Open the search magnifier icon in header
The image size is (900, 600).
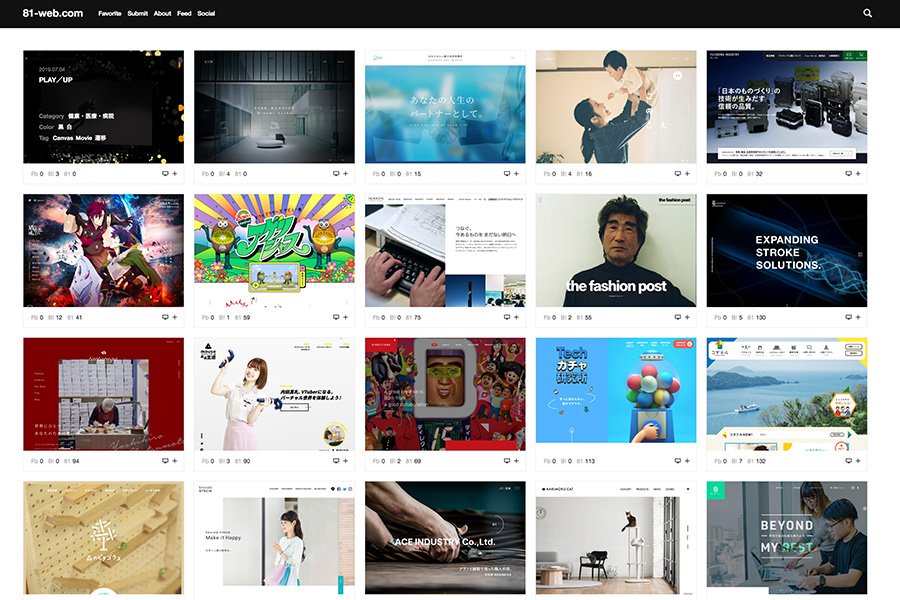pyautogui.click(x=867, y=14)
